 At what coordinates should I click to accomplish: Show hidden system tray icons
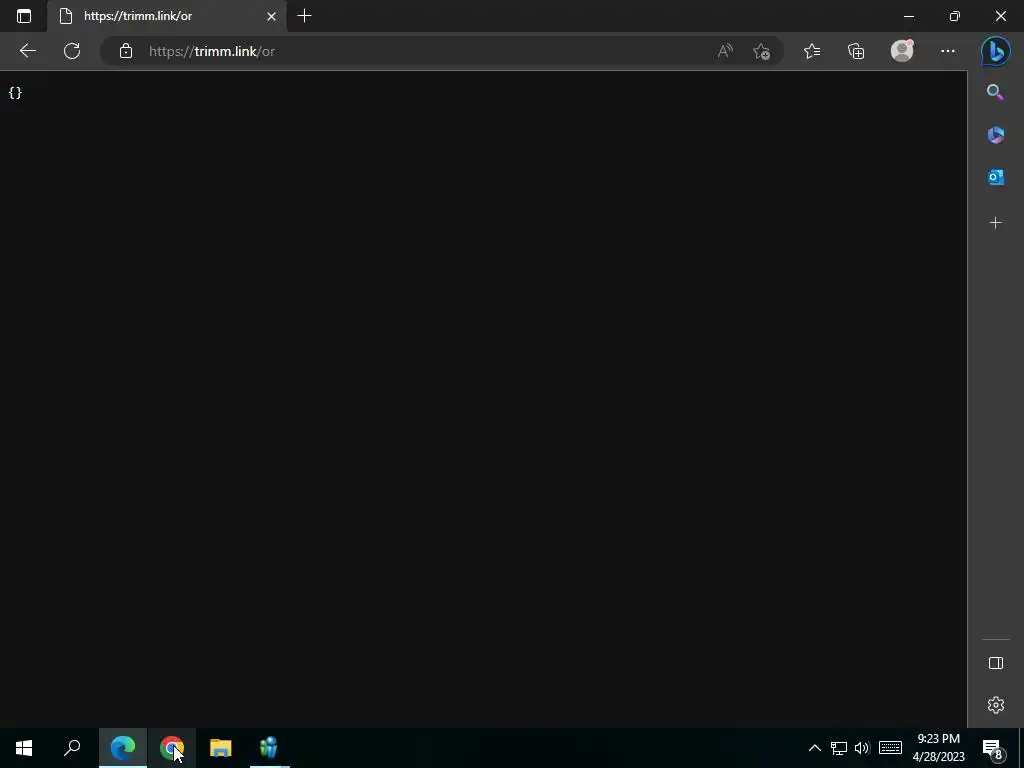pyautogui.click(x=814, y=748)
